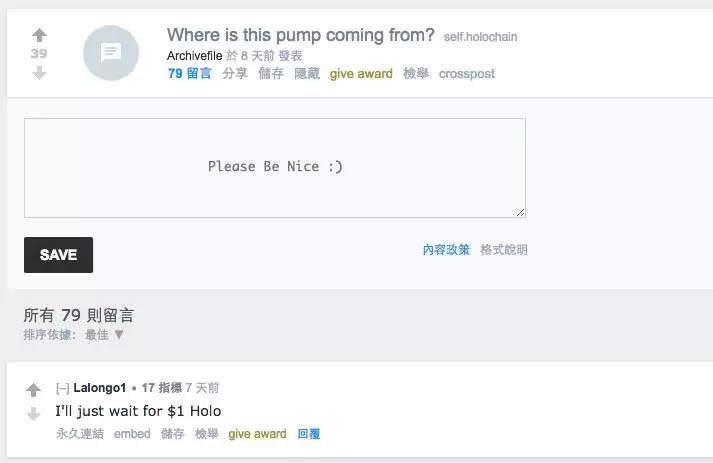
Task: Open the formatting help link
Action: 504,250
